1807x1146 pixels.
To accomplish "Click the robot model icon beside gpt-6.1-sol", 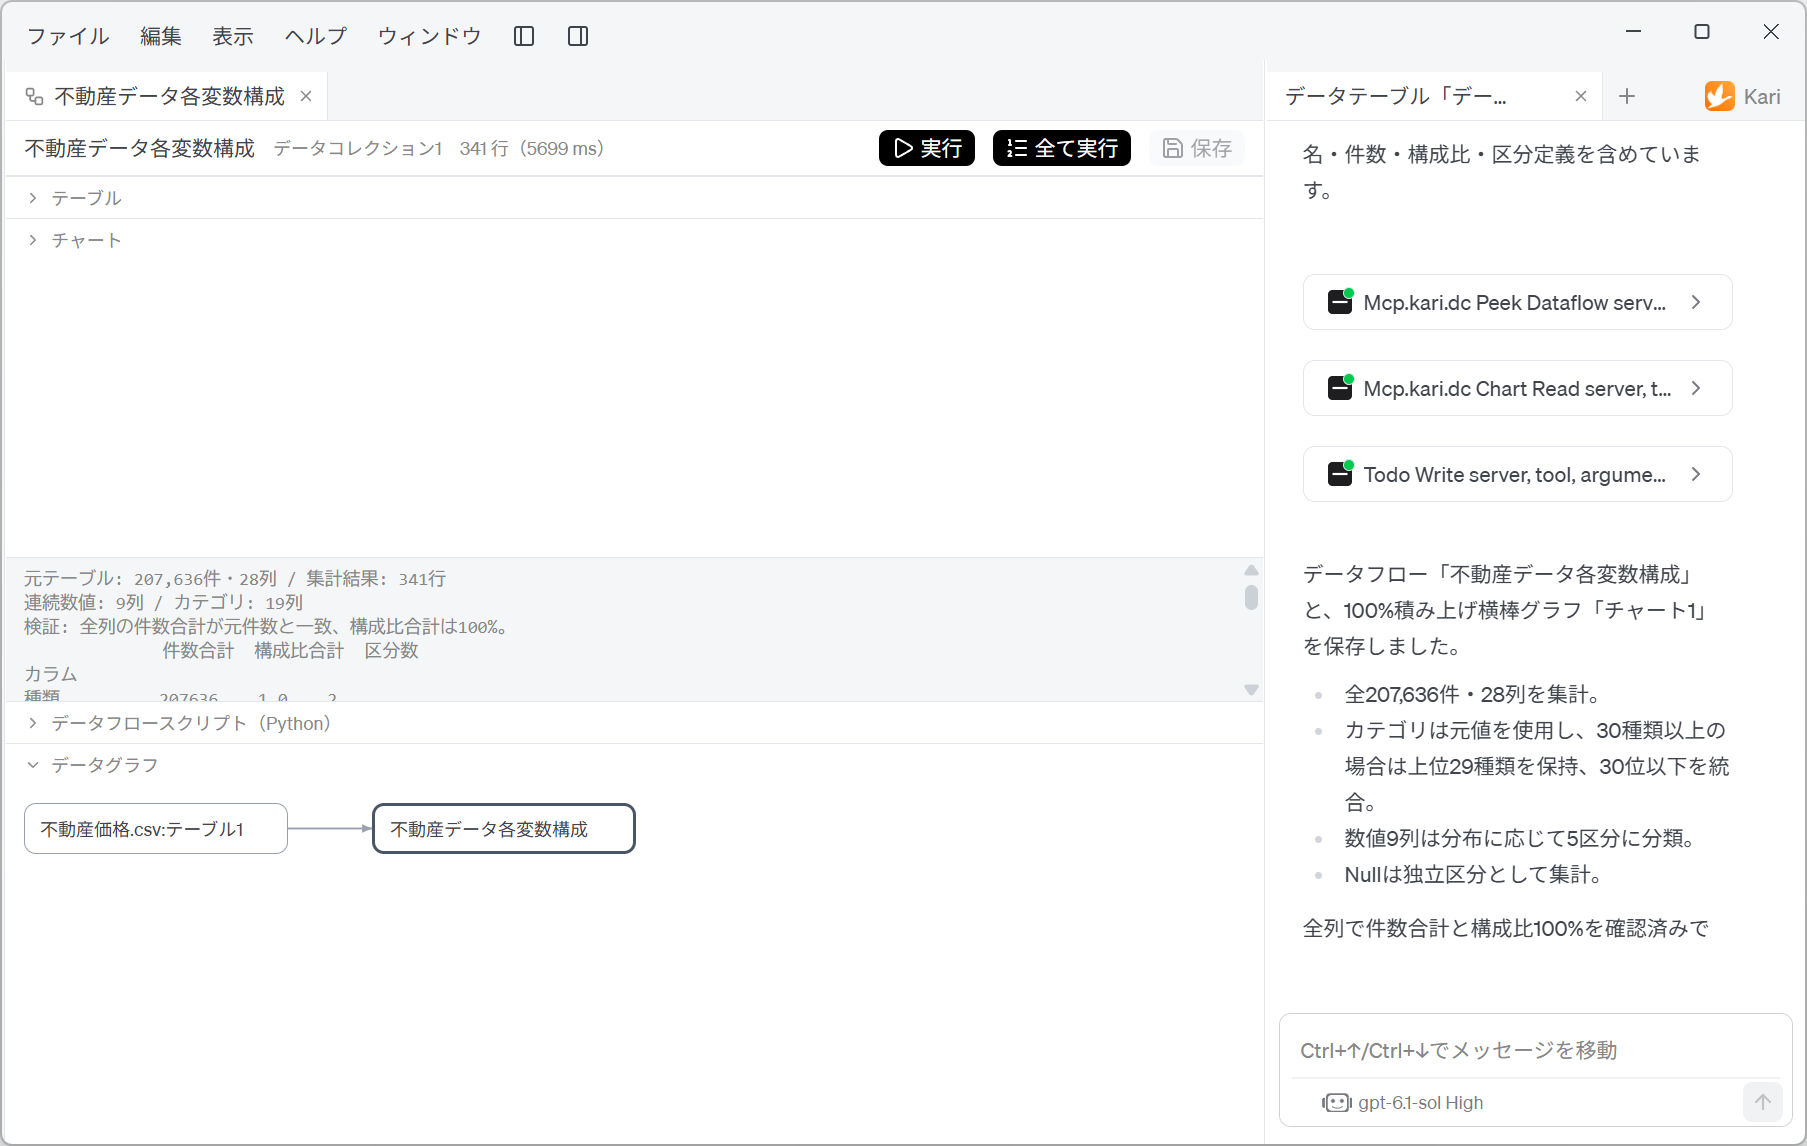I will (1336, 1102).
